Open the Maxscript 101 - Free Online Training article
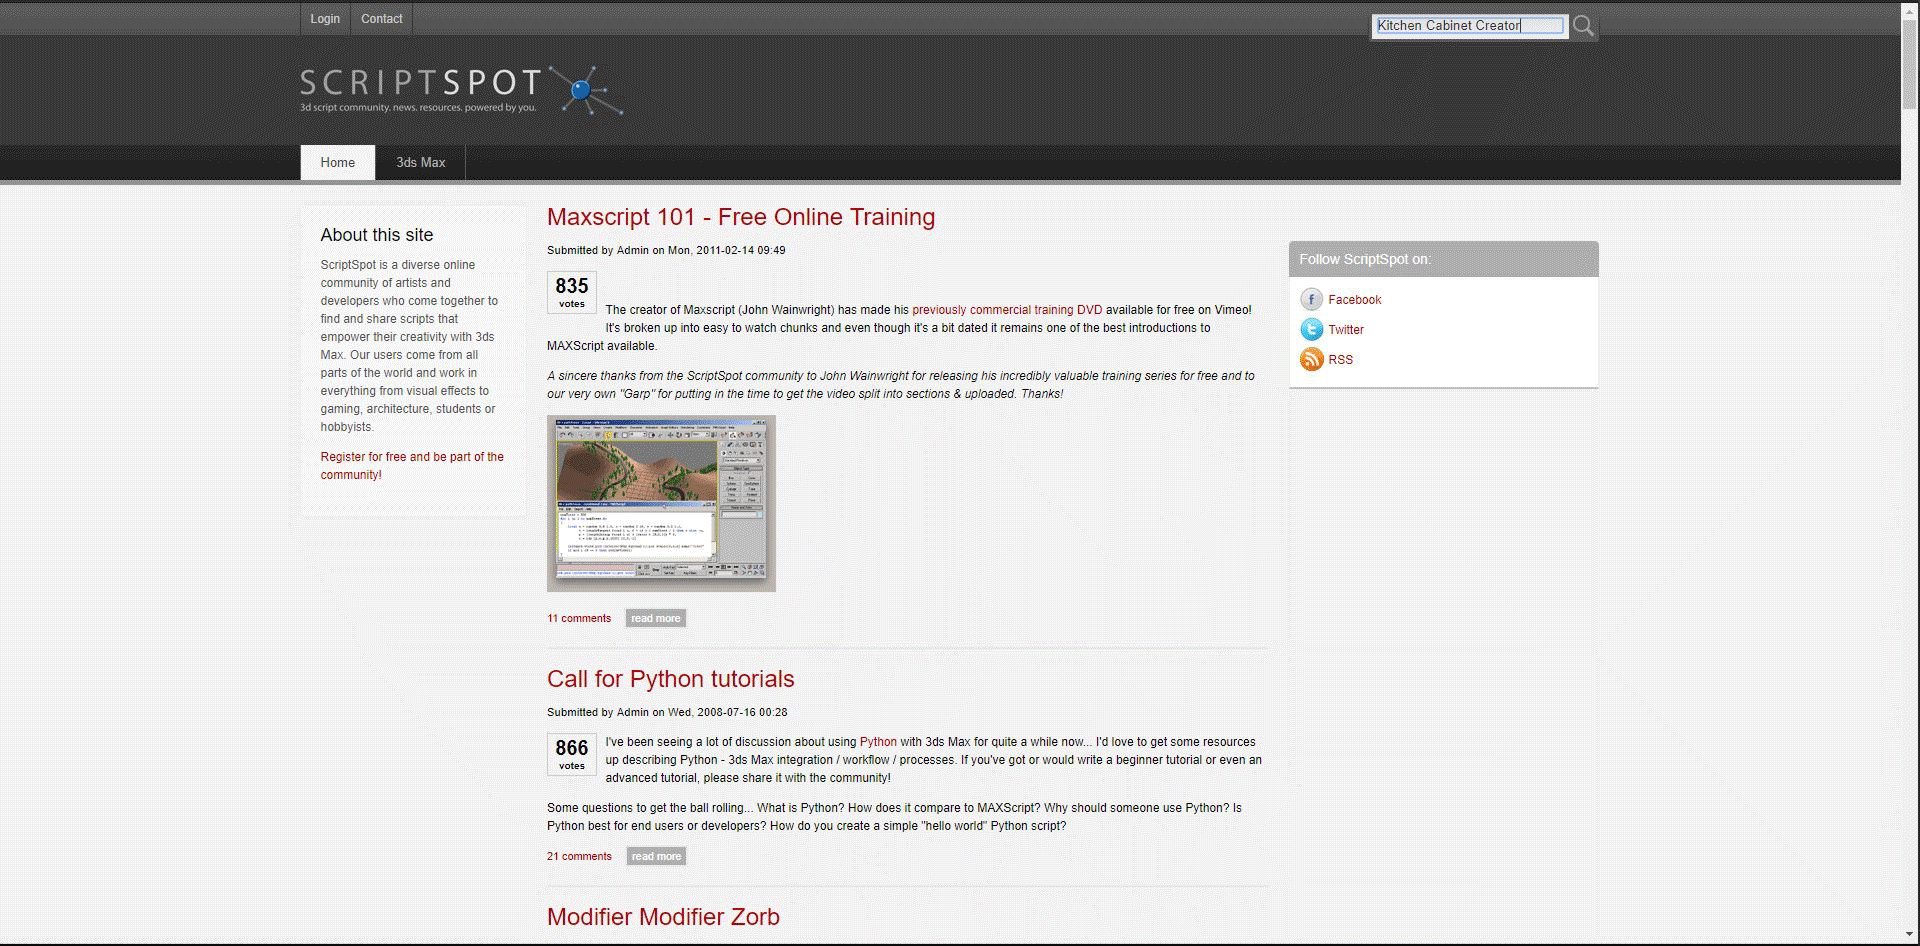This screenshot has height=946, width=1920. click(741, 217)
